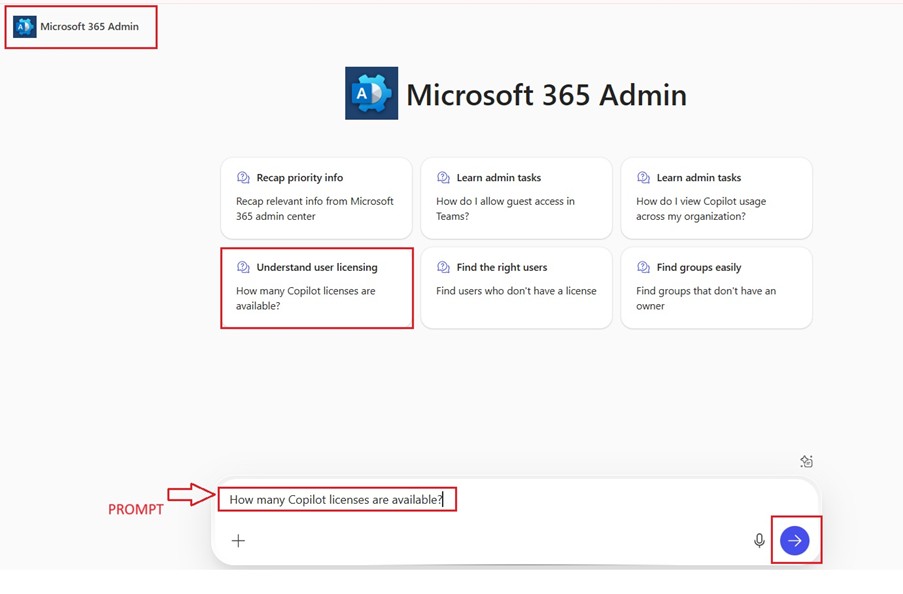
Task: Open the Microsoft 365 Admin header title
Action: click(89, 27)
